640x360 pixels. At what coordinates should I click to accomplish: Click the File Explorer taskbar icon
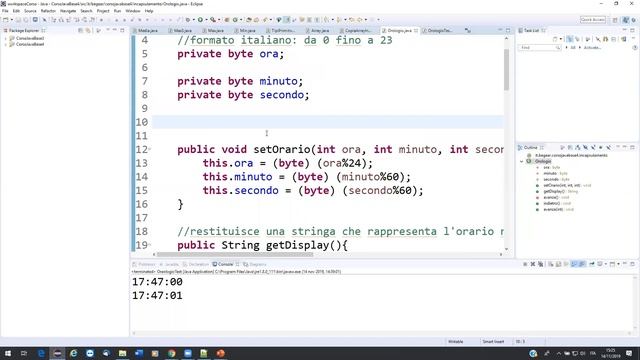click(122, 353)
